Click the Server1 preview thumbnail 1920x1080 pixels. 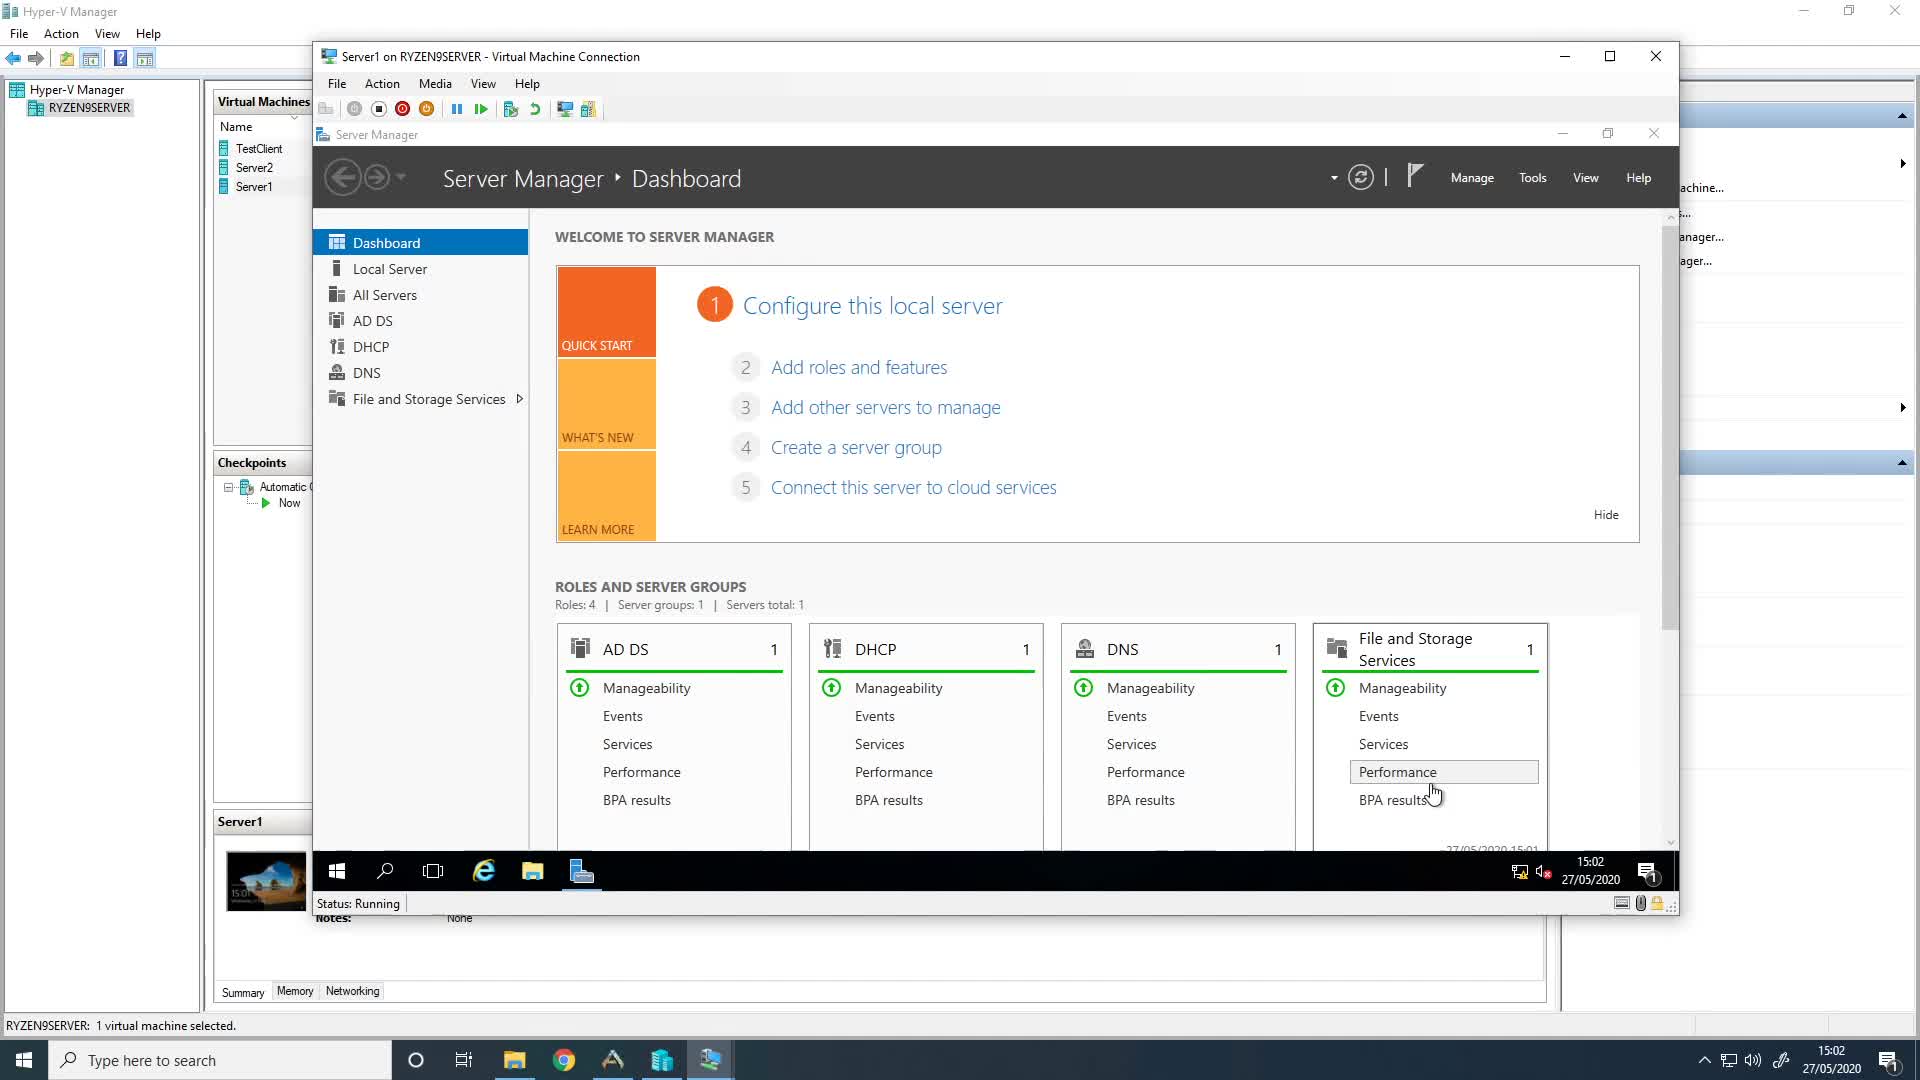coord(266,881)
